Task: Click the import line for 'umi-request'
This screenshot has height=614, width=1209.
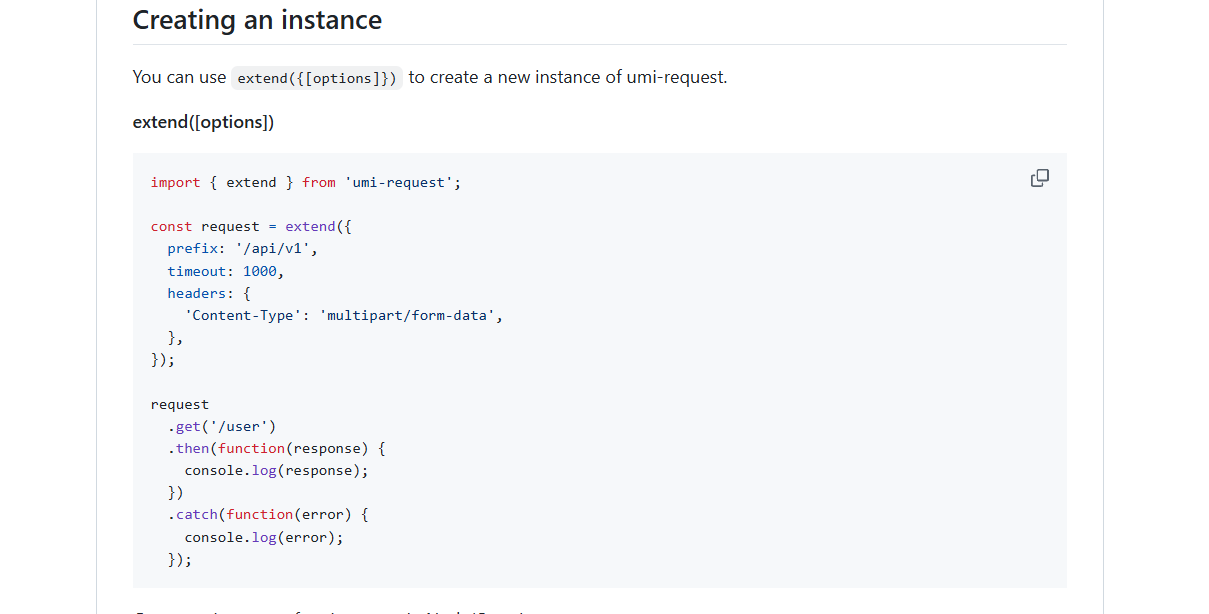Action: 306,182
